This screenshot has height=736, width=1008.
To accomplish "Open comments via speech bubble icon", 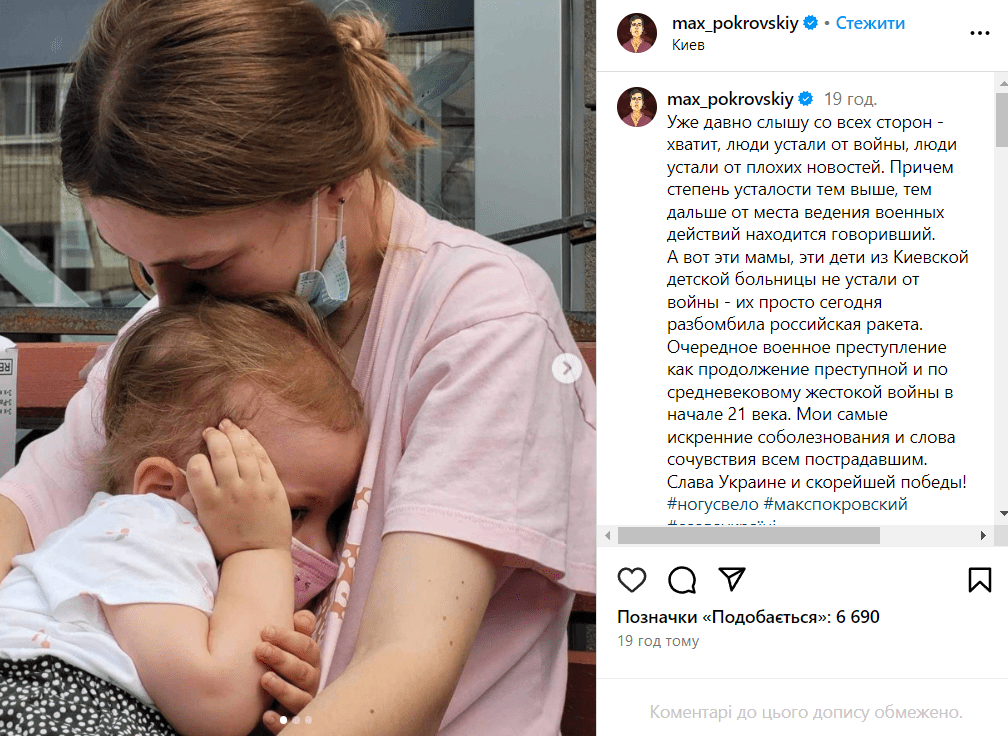I will tap(682, 580).
